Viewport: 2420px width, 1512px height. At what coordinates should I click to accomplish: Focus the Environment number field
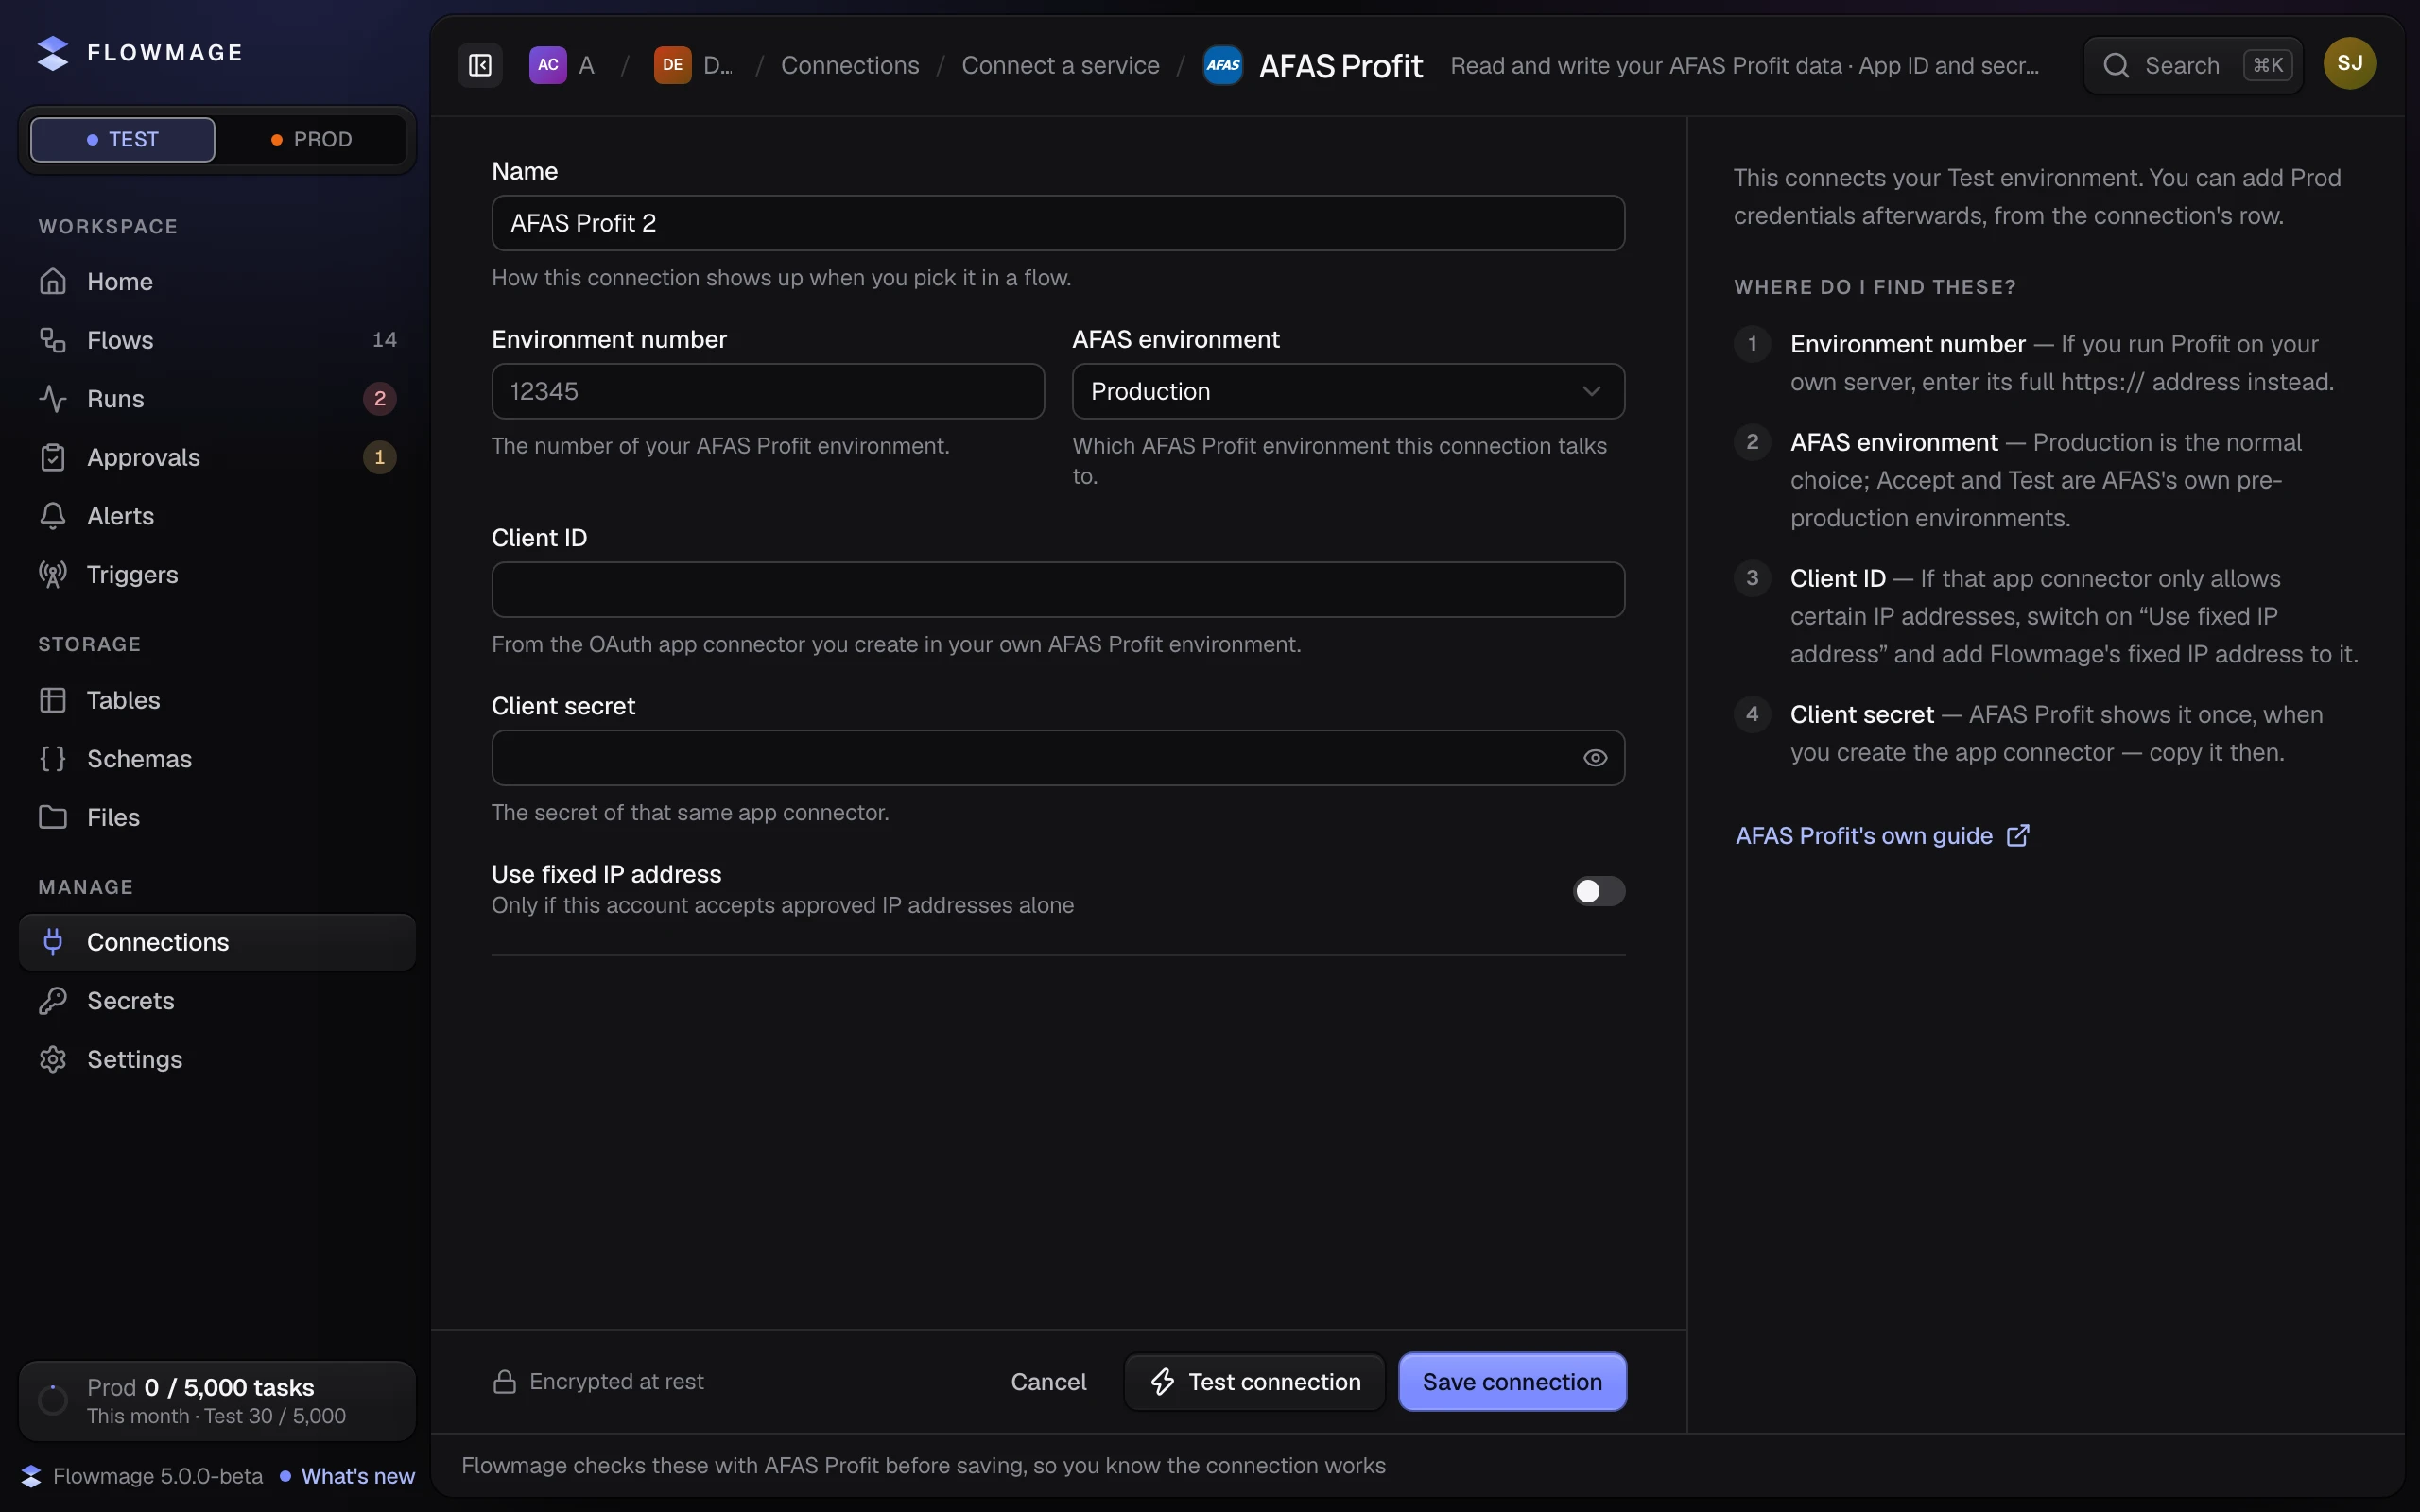768,391
